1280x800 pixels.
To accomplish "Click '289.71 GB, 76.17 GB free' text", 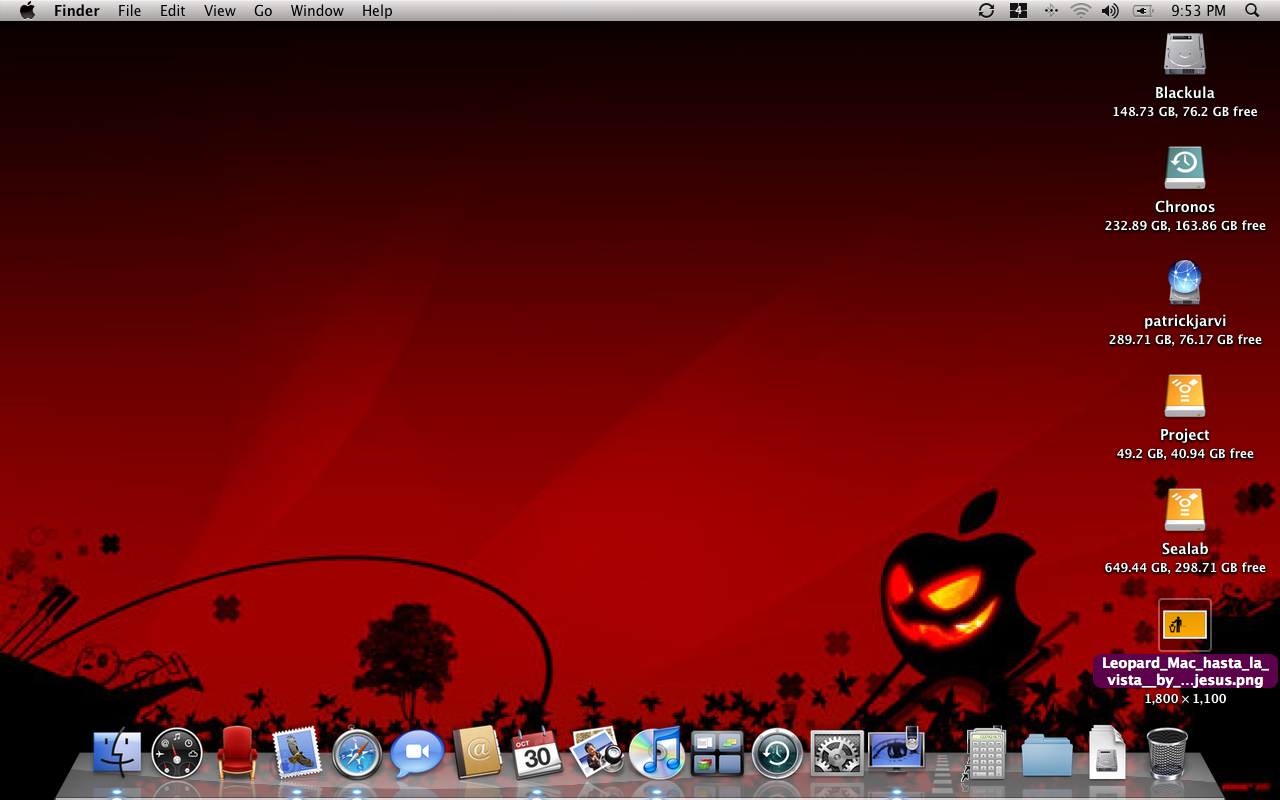I will [1185, 340].
